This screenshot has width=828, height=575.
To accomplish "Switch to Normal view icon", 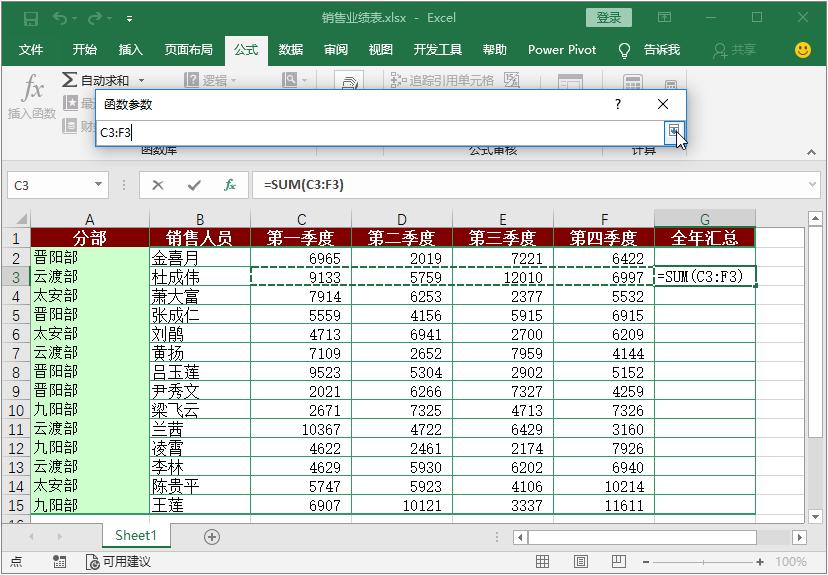I will click(543, 562).
